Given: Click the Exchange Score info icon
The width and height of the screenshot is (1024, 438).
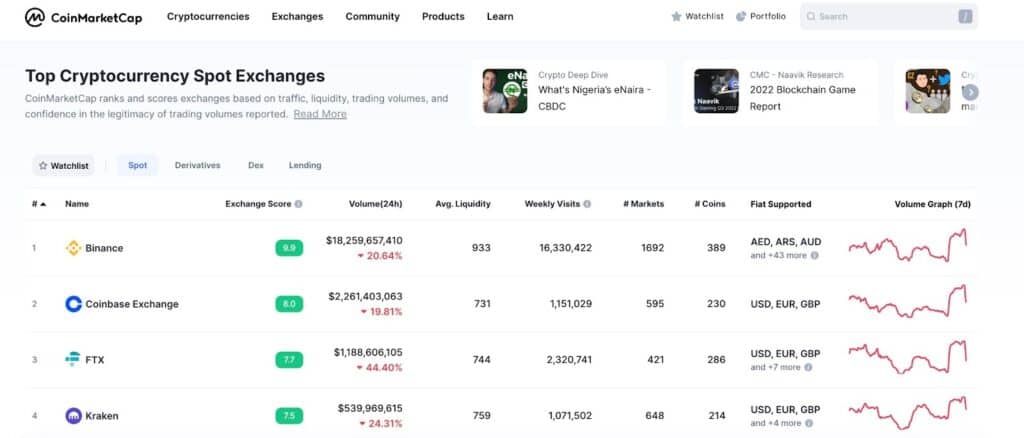Looking at the screenshot, I should tap(299, 204).
